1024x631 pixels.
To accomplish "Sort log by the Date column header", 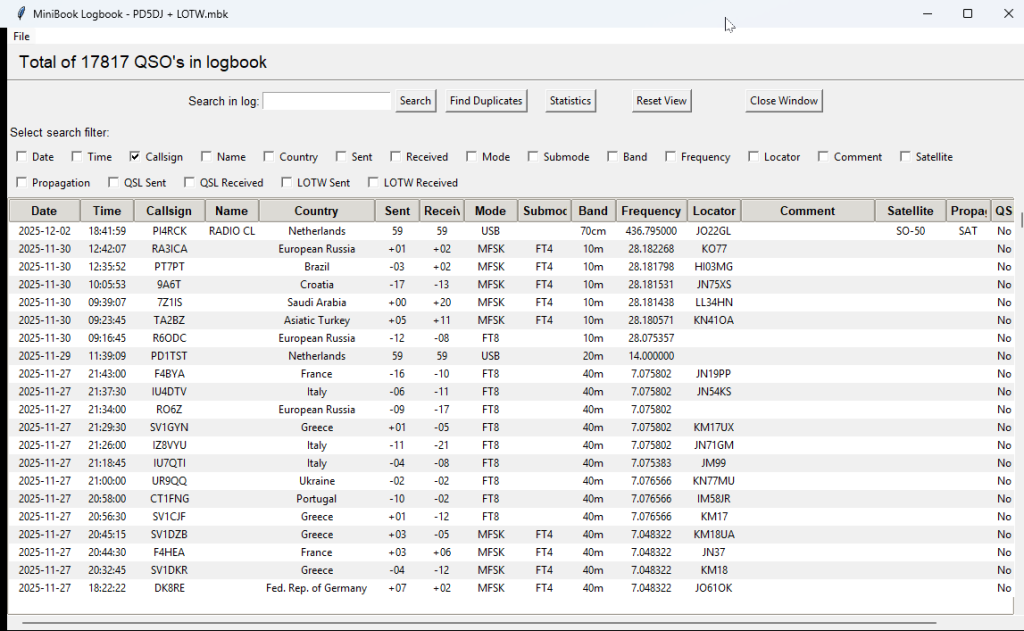I will point(44,211).
